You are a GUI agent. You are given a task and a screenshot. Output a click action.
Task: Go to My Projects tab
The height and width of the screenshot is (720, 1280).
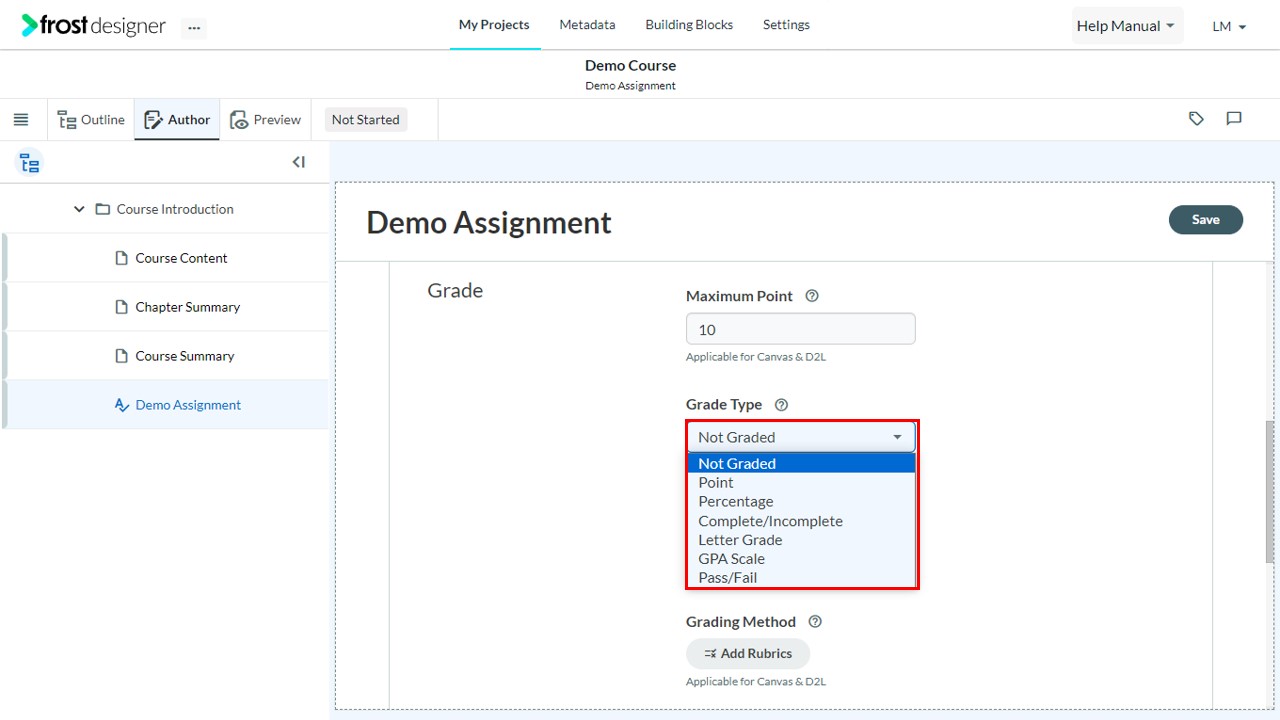494,25
